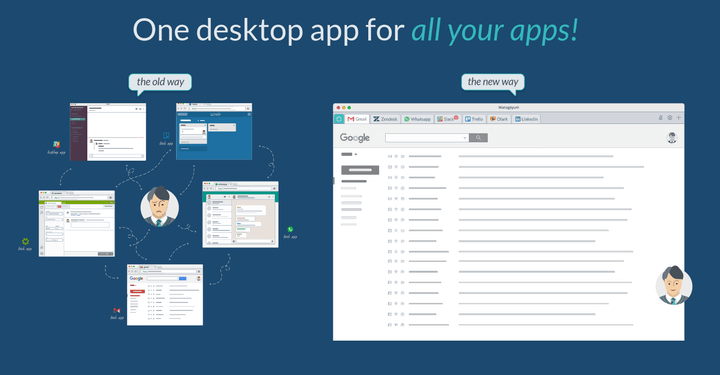Switch to the Zendesk tab
Viewport: 720px width, 375px height.
[385, 119]
